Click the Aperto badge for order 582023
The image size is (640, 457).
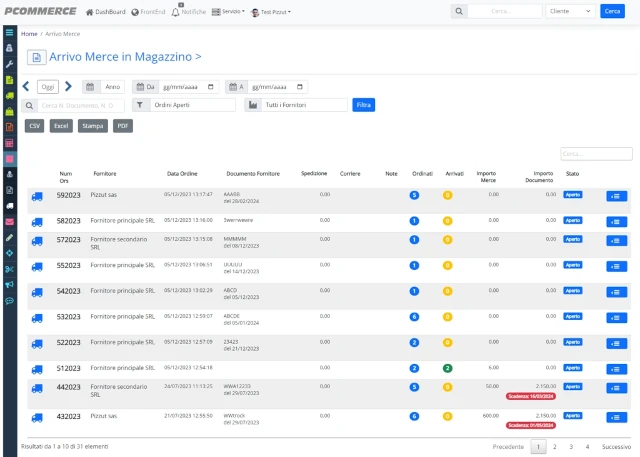pos(573,220)
